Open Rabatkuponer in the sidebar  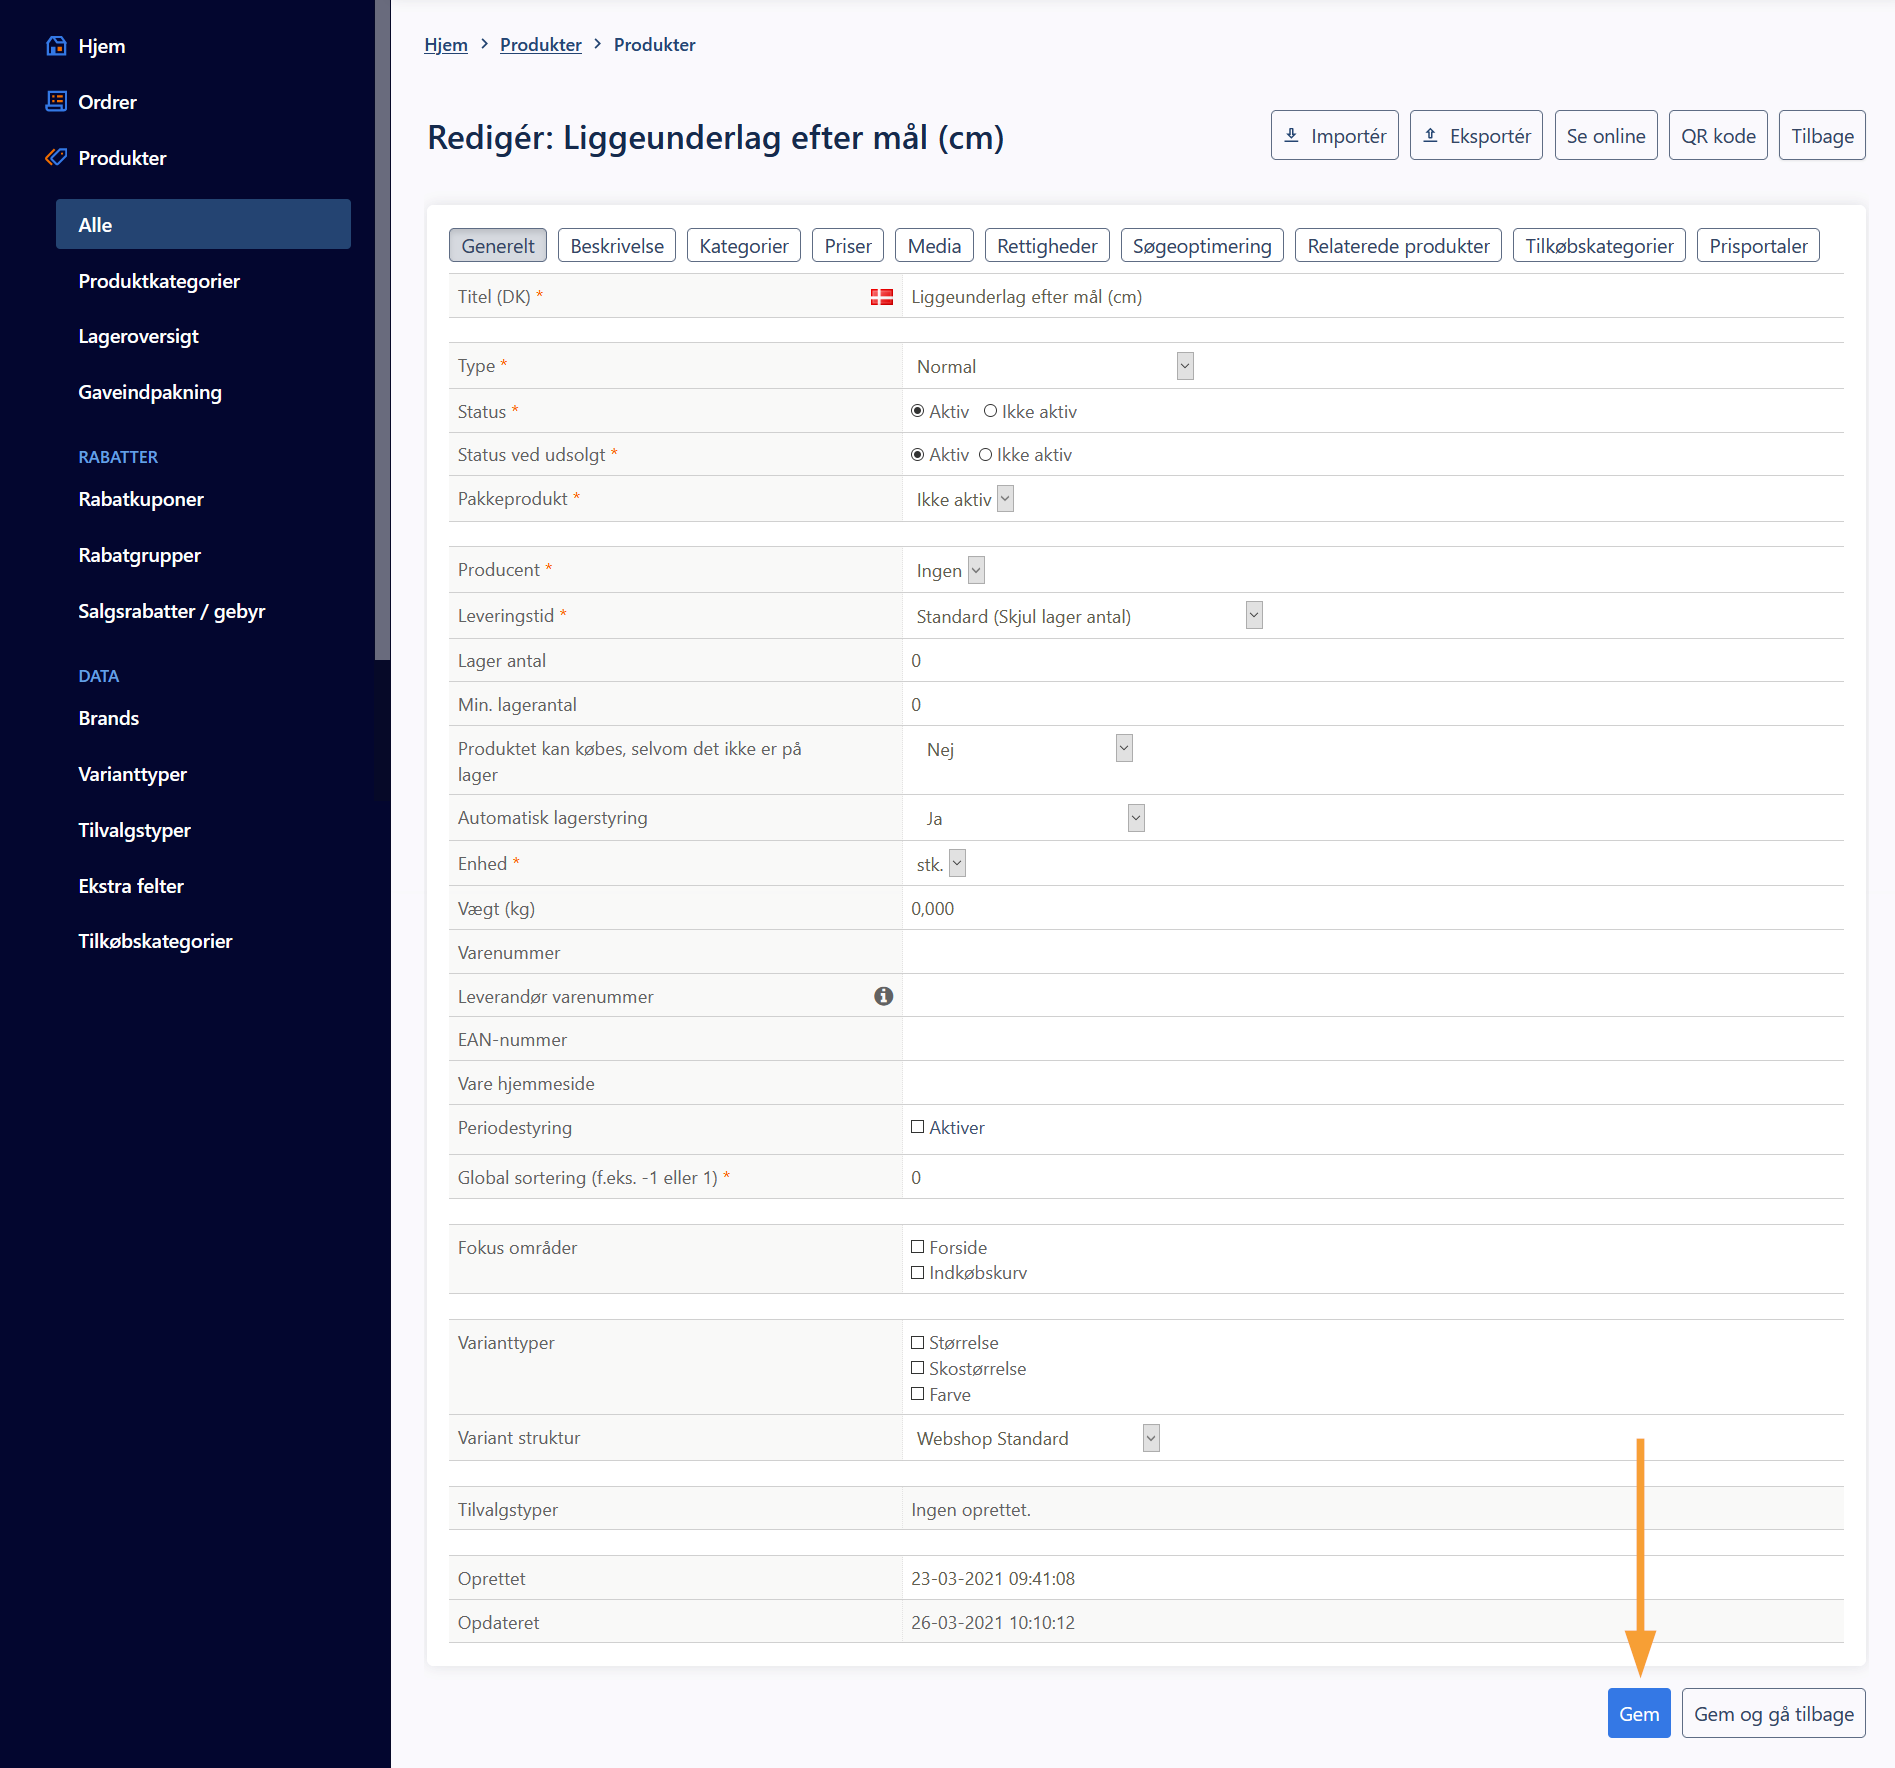[x=141, y=499]
